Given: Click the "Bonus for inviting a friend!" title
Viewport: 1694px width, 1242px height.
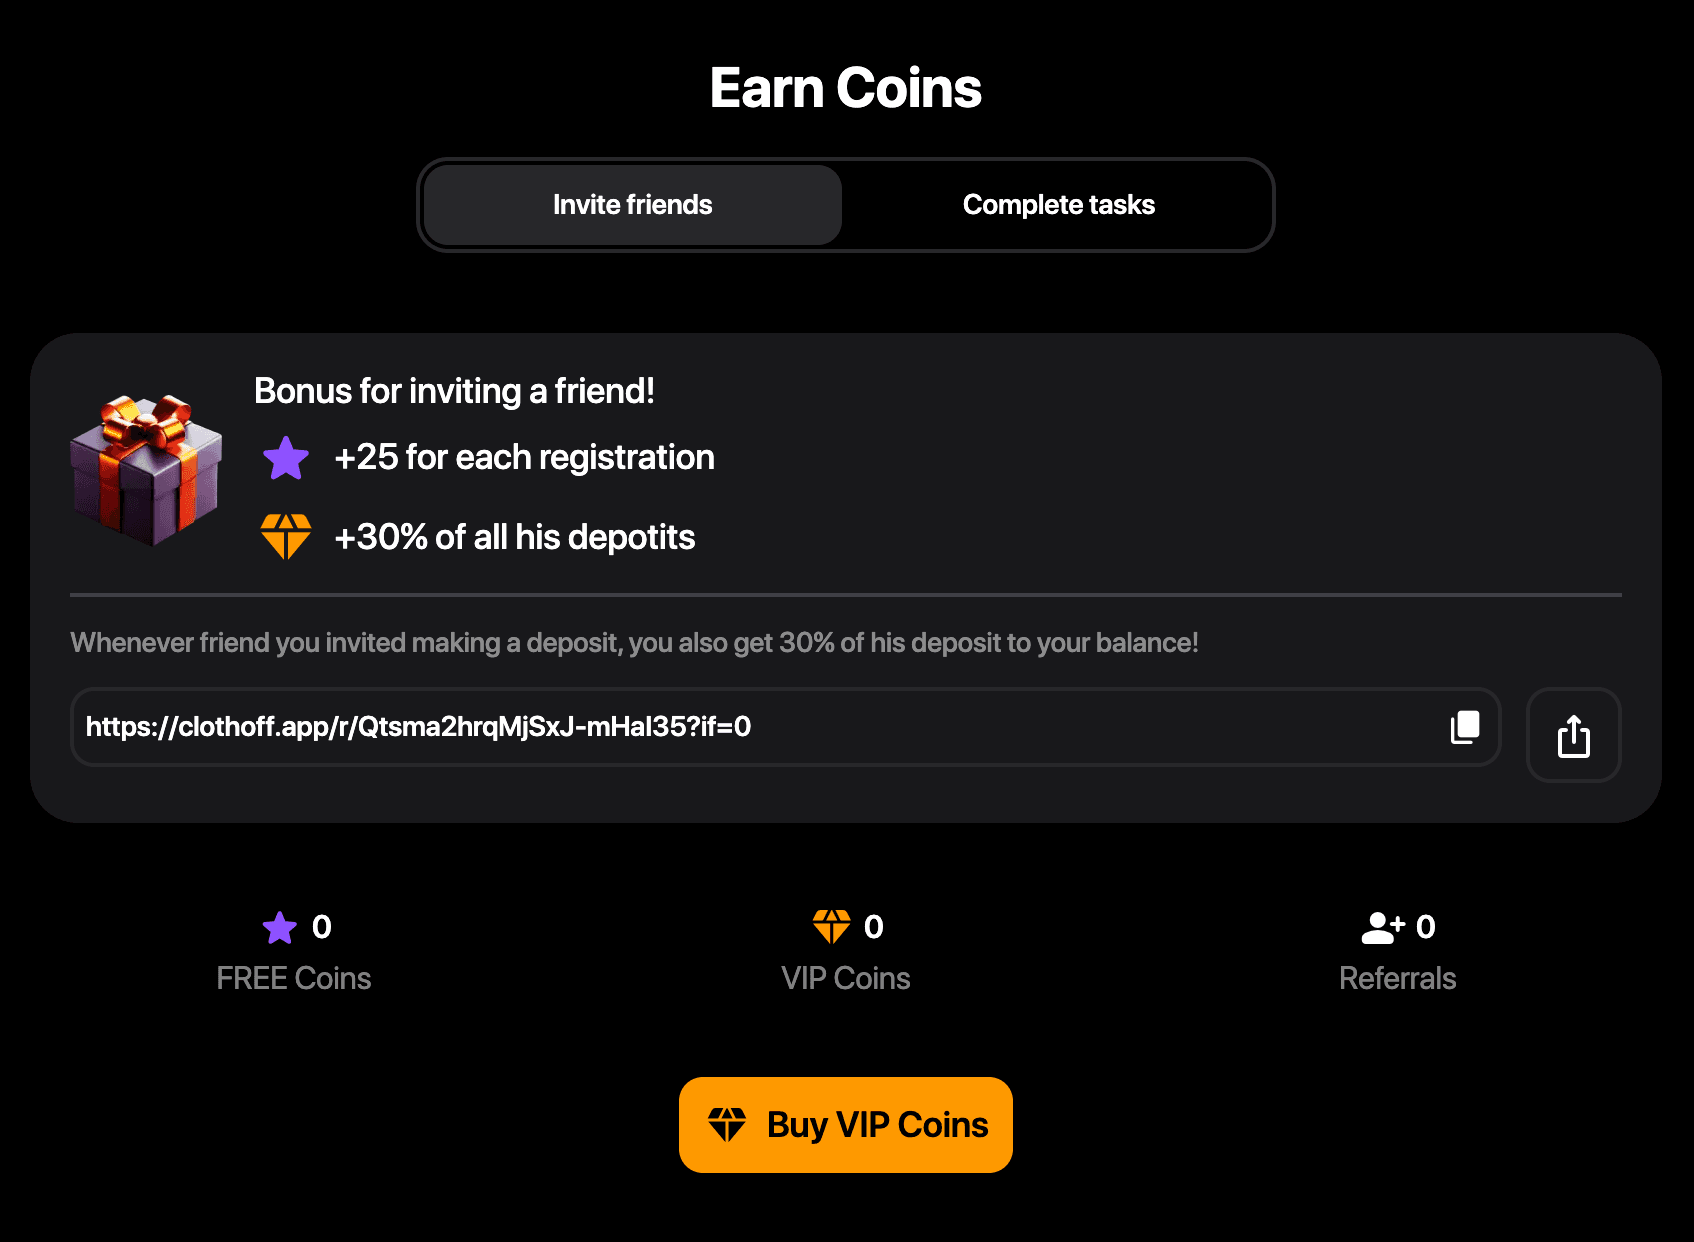Looking at the screenshot, I should 454,391.
